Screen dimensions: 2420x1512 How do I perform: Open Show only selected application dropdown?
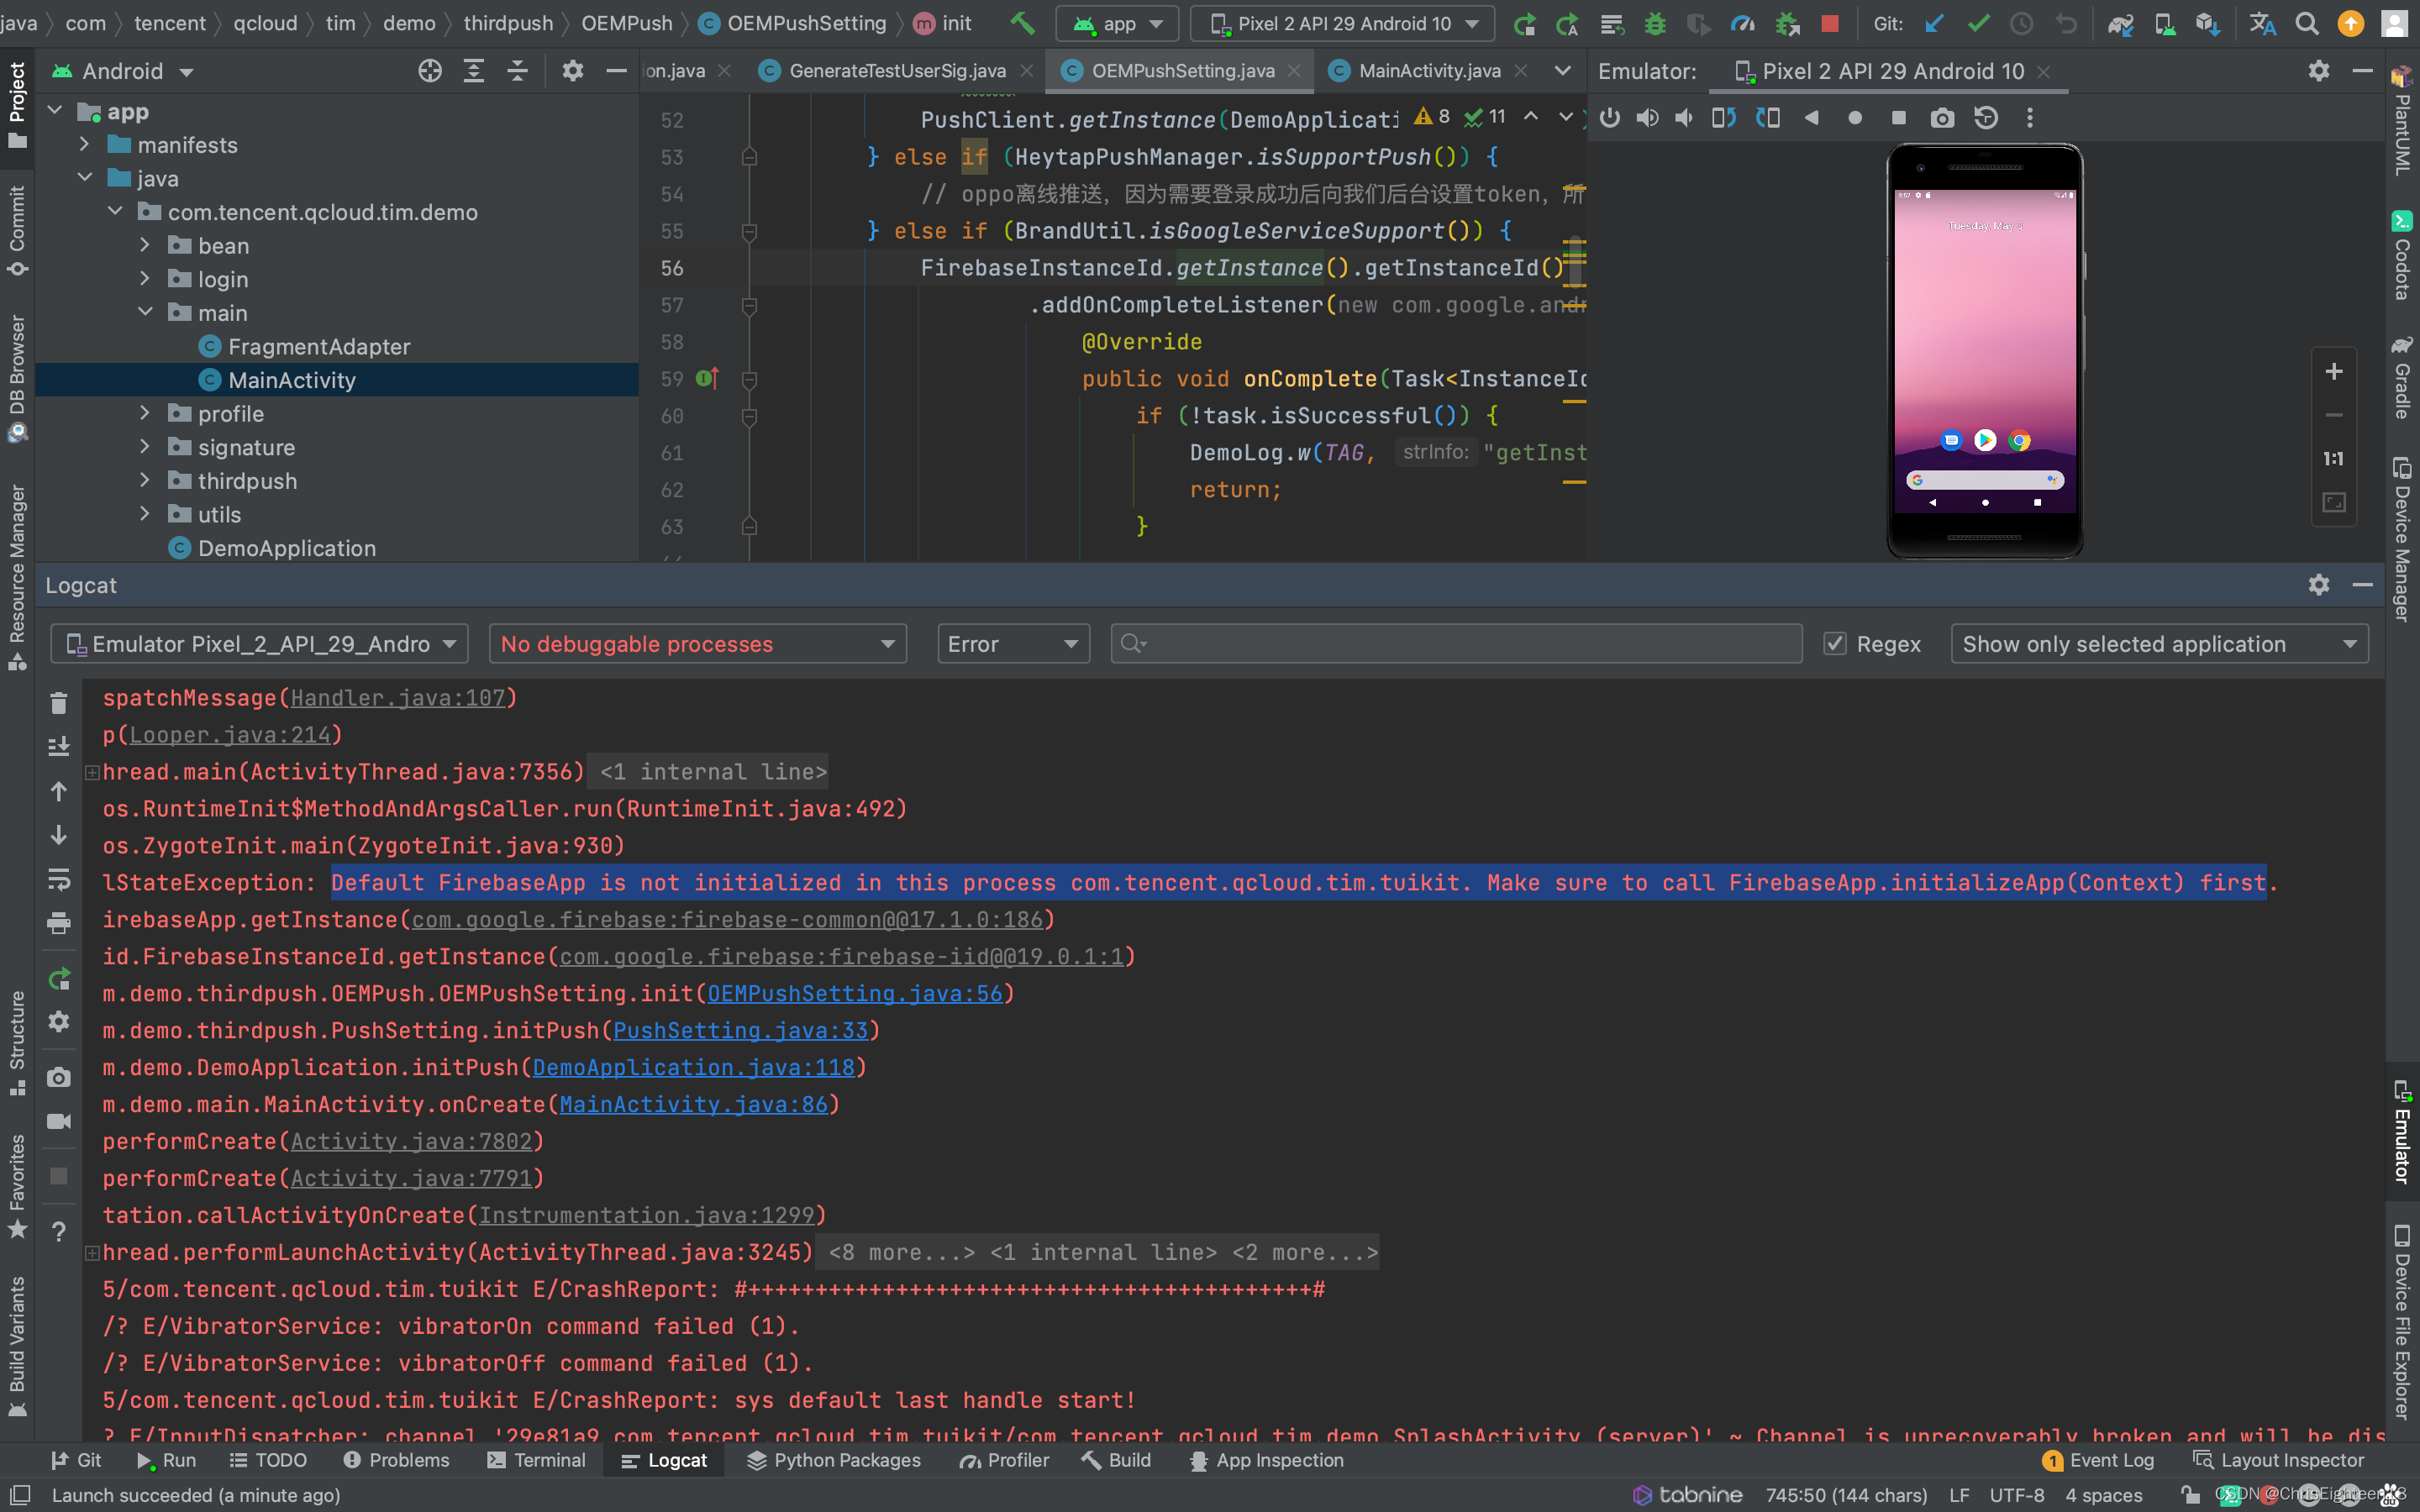(2158, 644)
